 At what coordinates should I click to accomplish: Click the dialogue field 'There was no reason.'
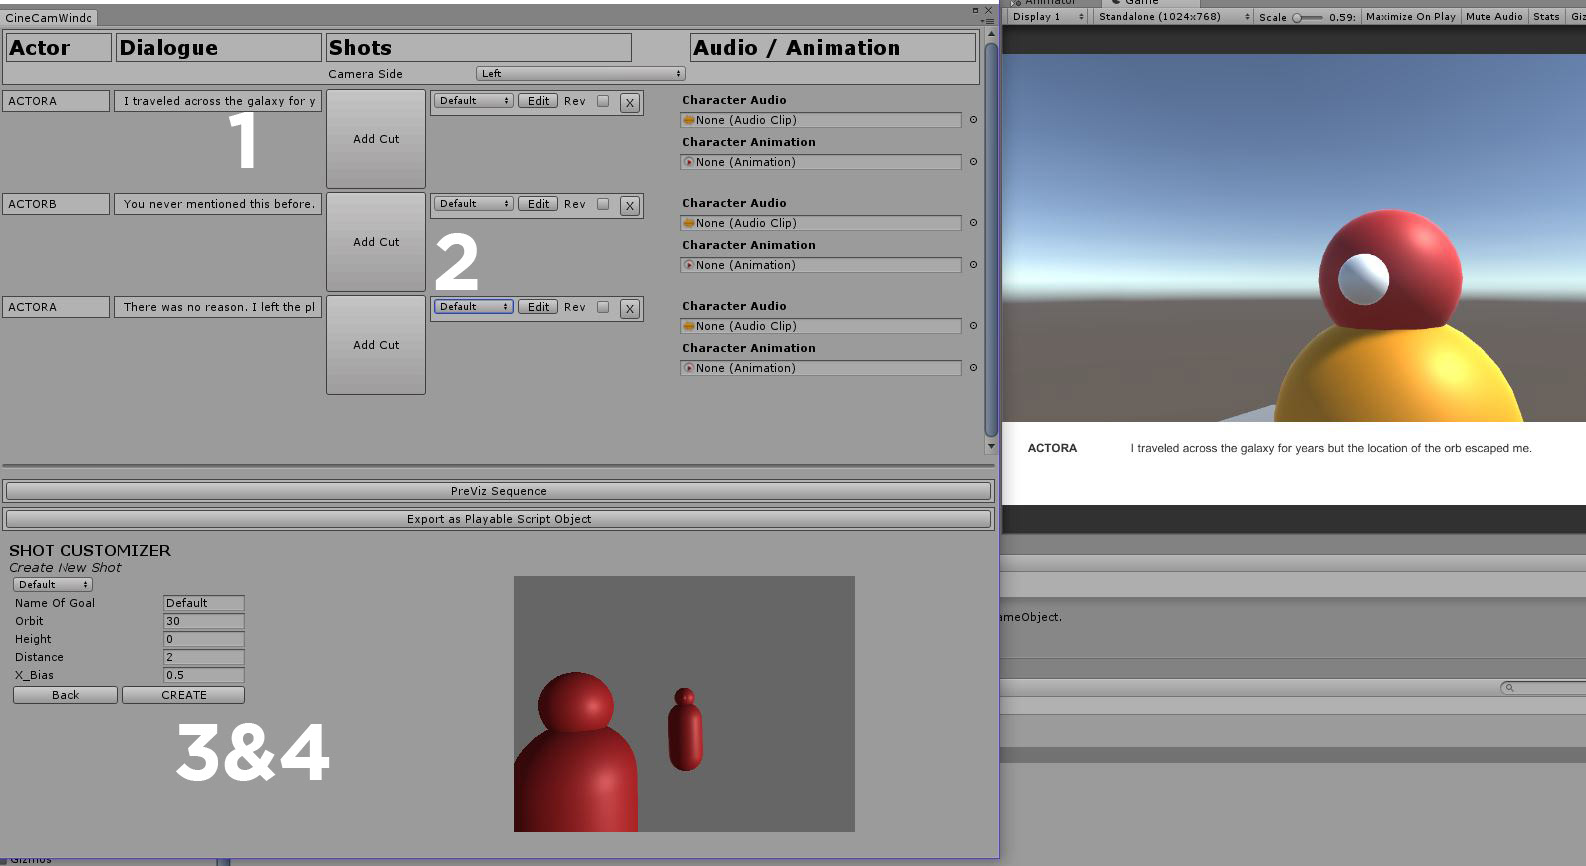tap(218, 307)
